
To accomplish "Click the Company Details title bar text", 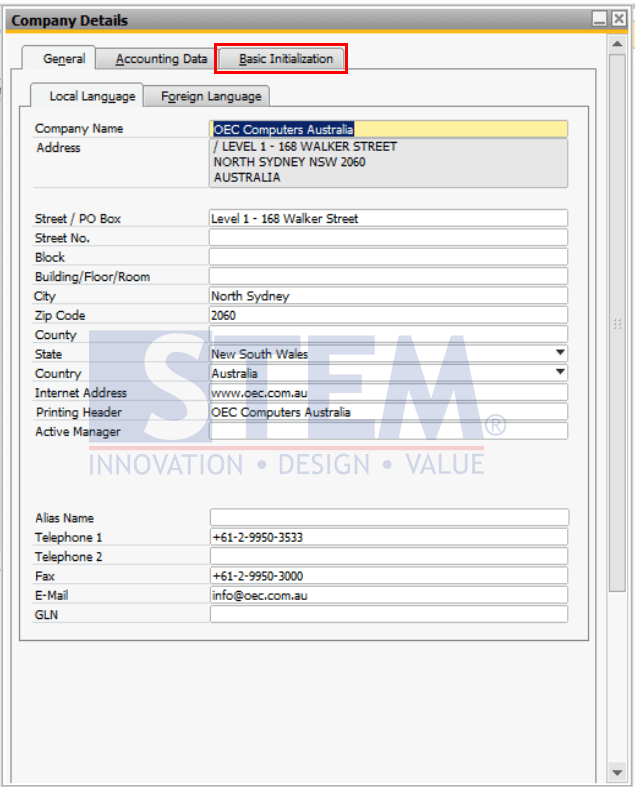I will [70, 21].
